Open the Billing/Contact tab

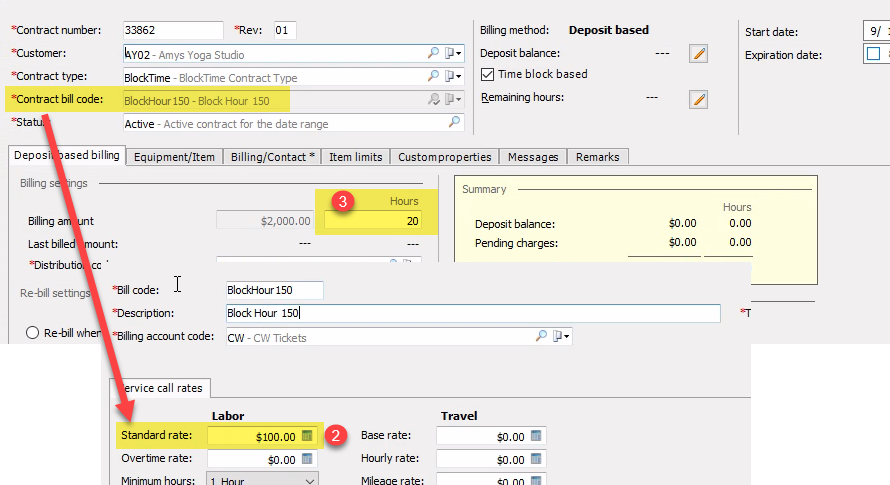pyautogui.click(x=272, y=157)
